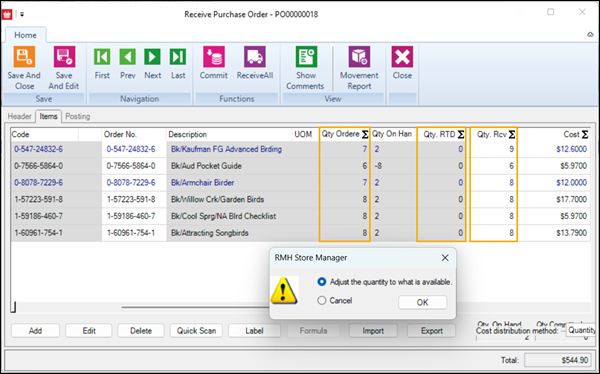
Task: Select code 1-60961-754-1 in Code column
Action: (38, 233)
